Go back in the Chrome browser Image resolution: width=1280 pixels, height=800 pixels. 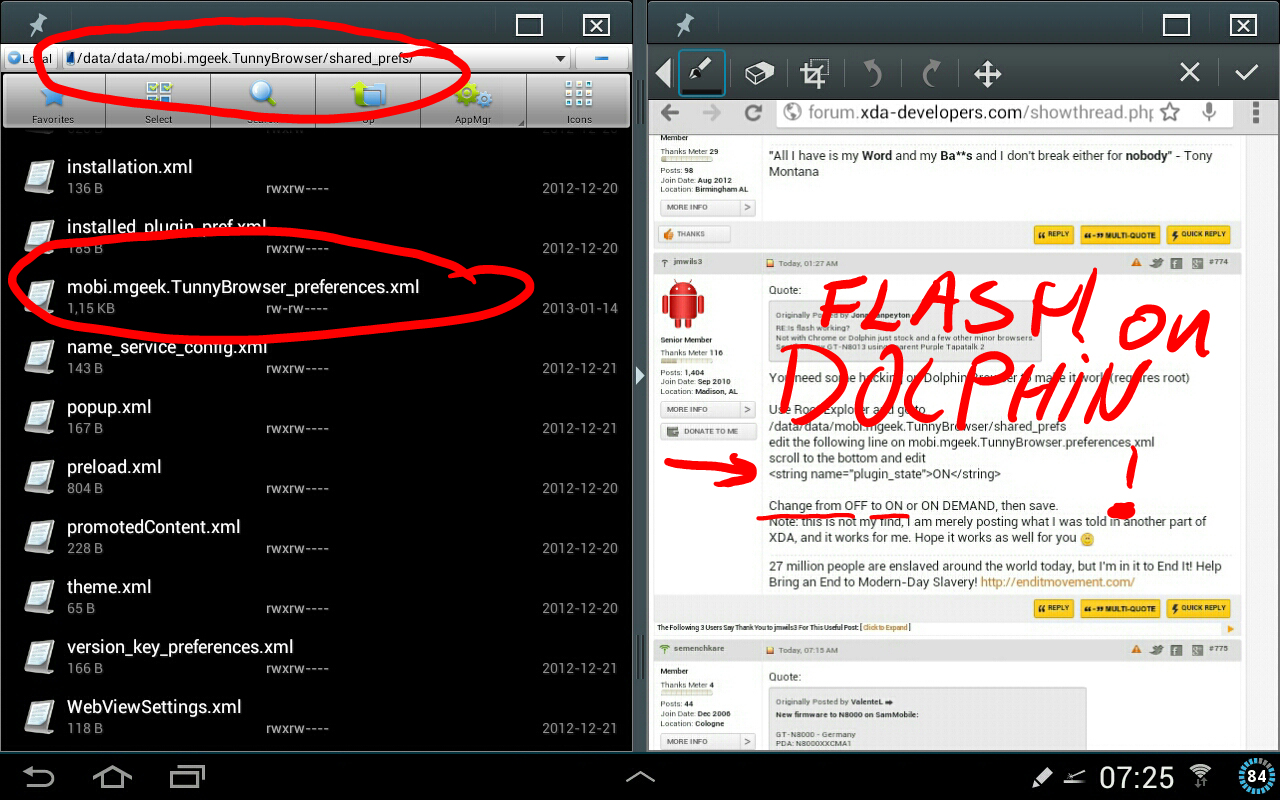[670, 113]
